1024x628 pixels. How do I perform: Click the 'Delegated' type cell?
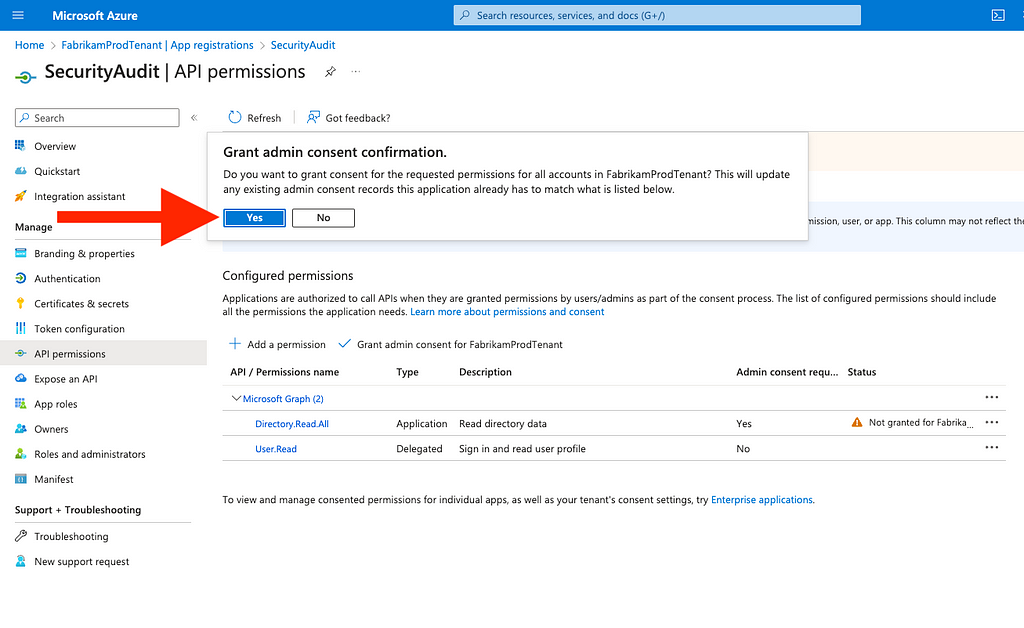(419, 449)
